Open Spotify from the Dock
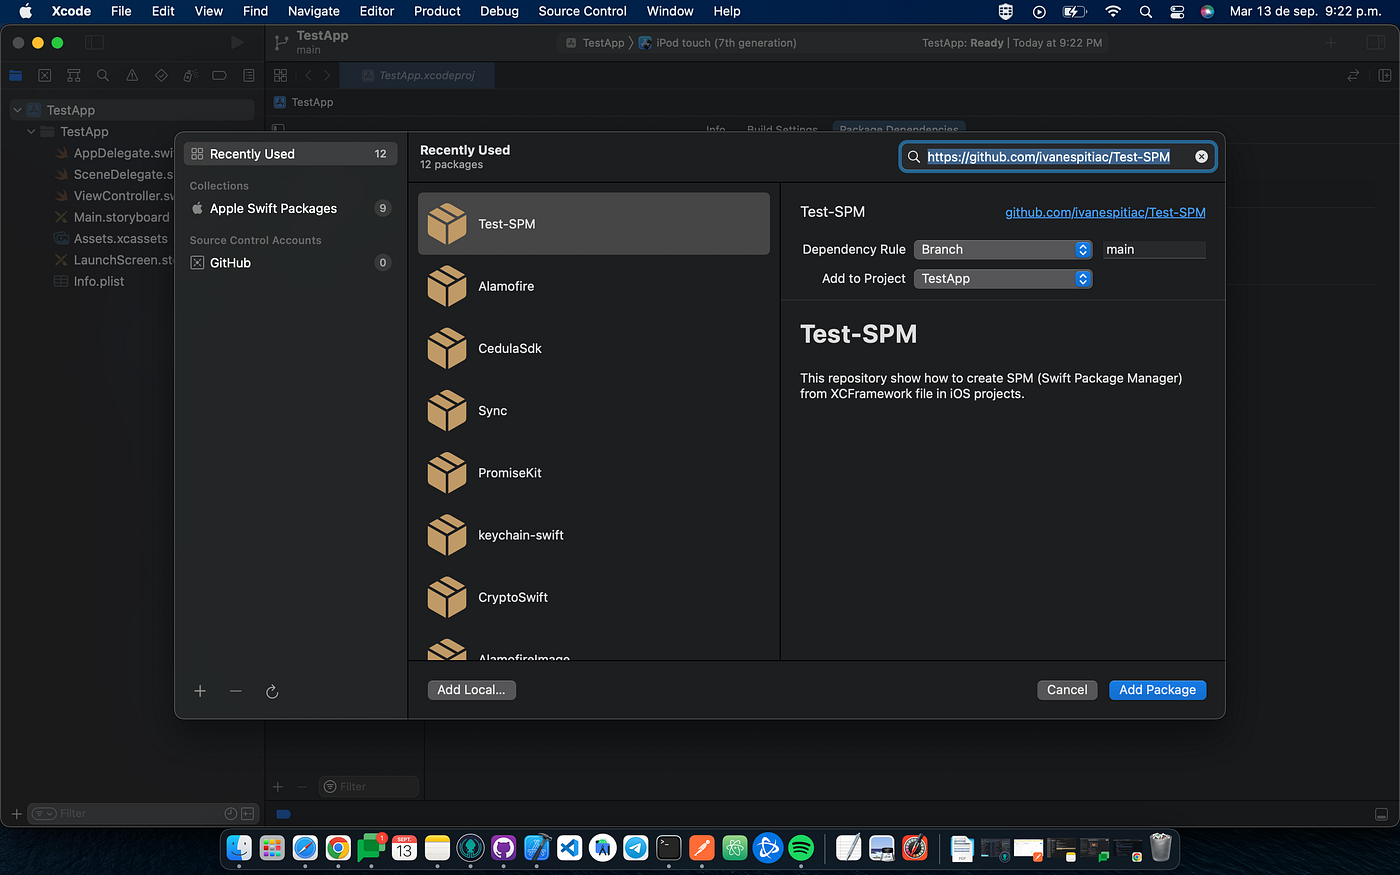Image resolution: width=1400 pixels, height=875 pixels. 801,848
